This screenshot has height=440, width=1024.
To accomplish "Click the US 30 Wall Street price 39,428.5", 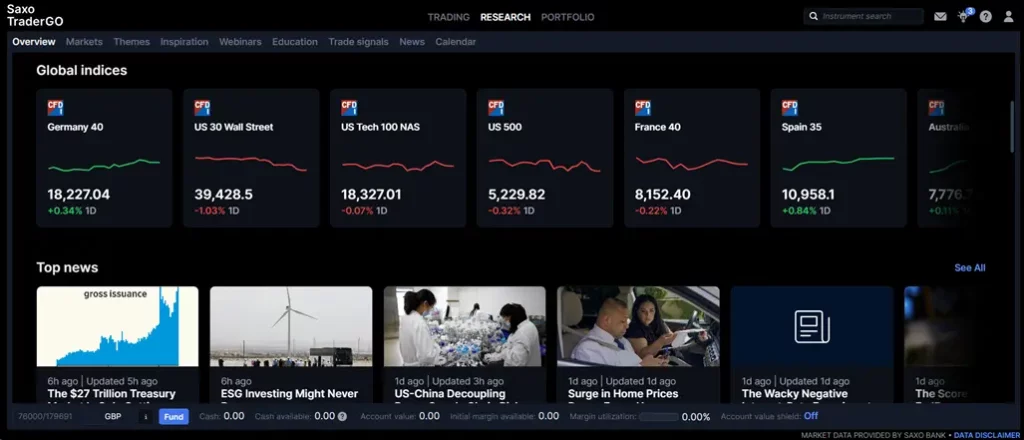I will (x=223, y=195).
